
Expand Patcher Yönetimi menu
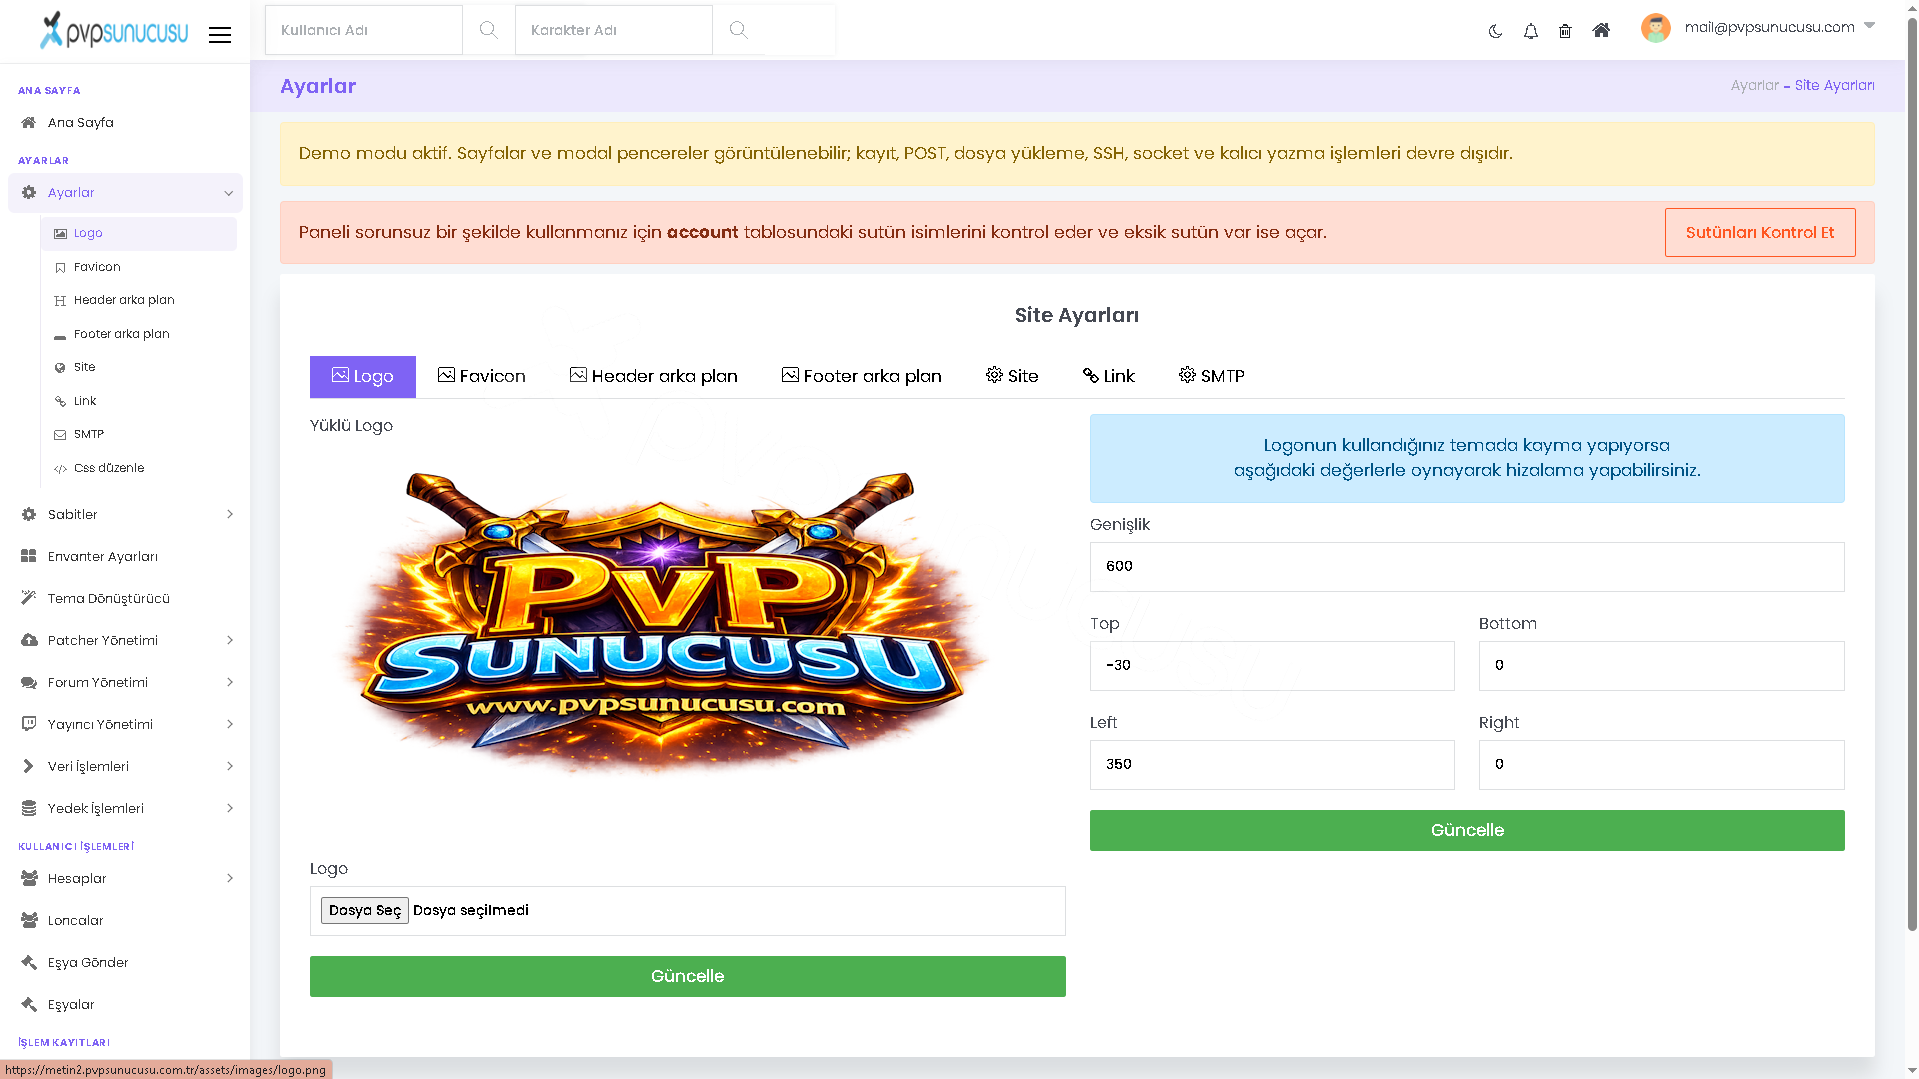pyautogui.click(x=125, y=640)
